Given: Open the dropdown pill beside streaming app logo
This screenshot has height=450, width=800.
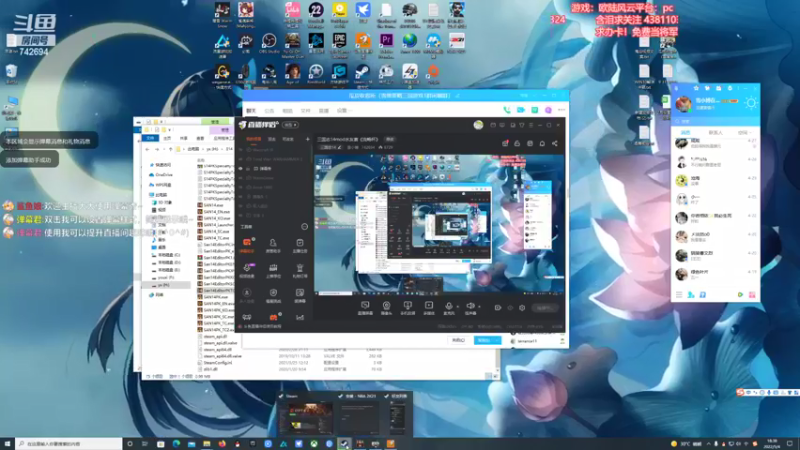Looking at the screenshot, I should click(x=290, y=125).
